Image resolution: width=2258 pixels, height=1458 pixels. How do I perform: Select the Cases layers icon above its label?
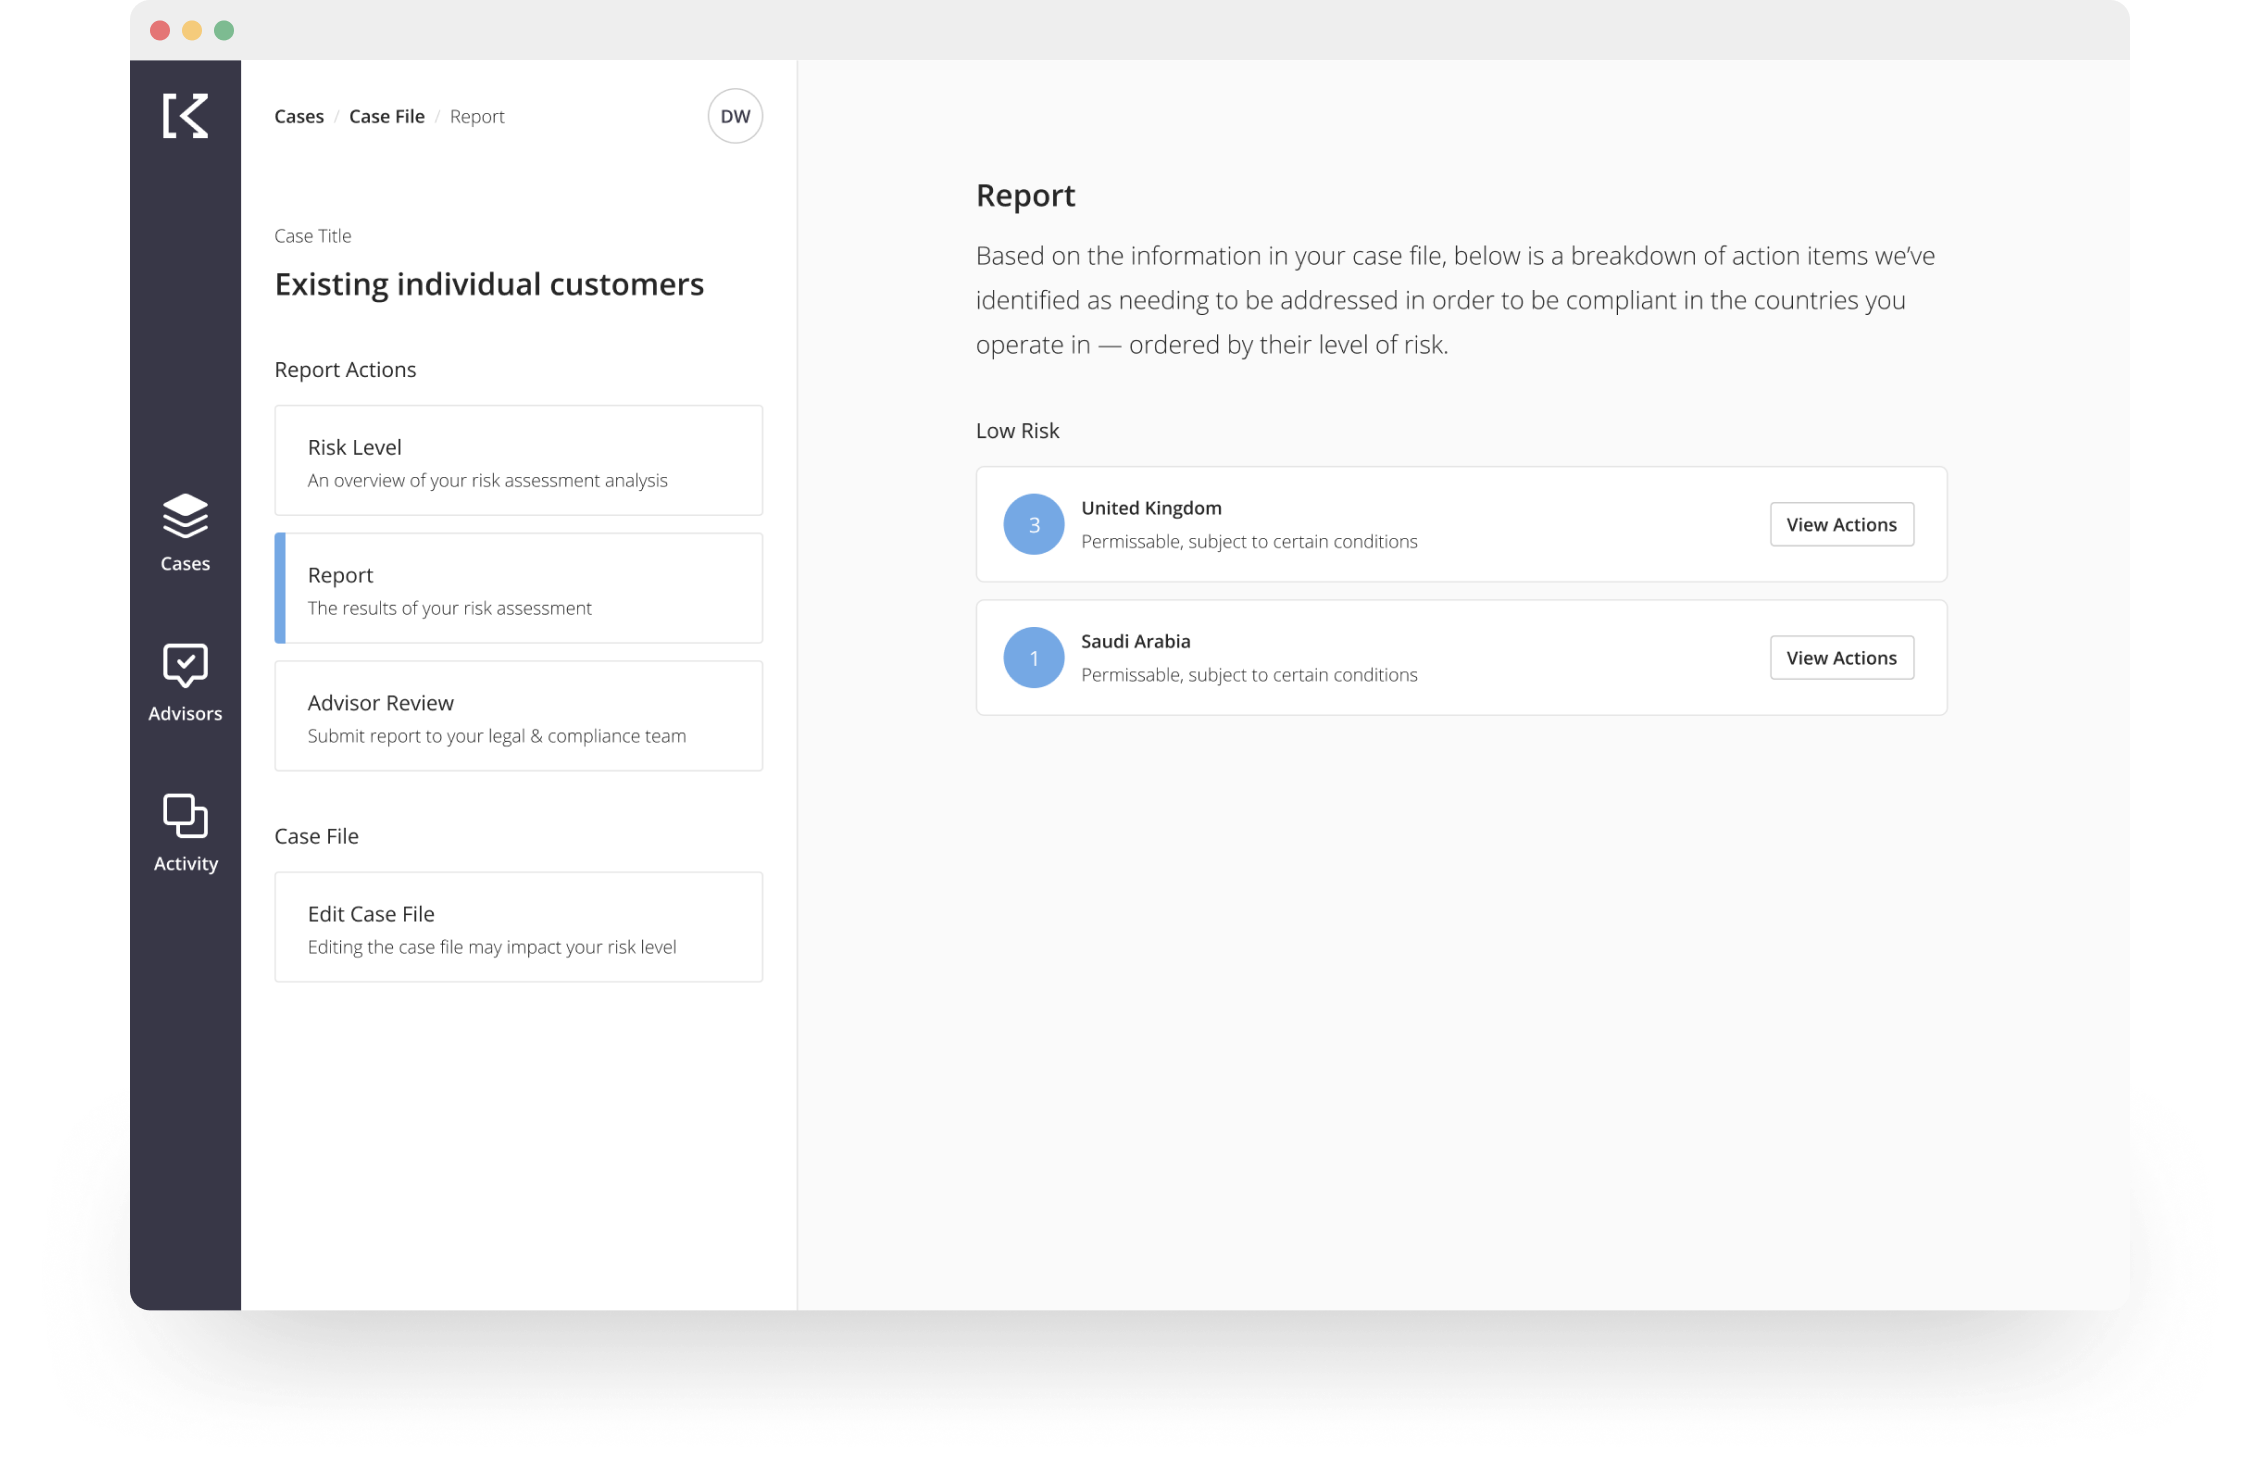pos(184,518)
